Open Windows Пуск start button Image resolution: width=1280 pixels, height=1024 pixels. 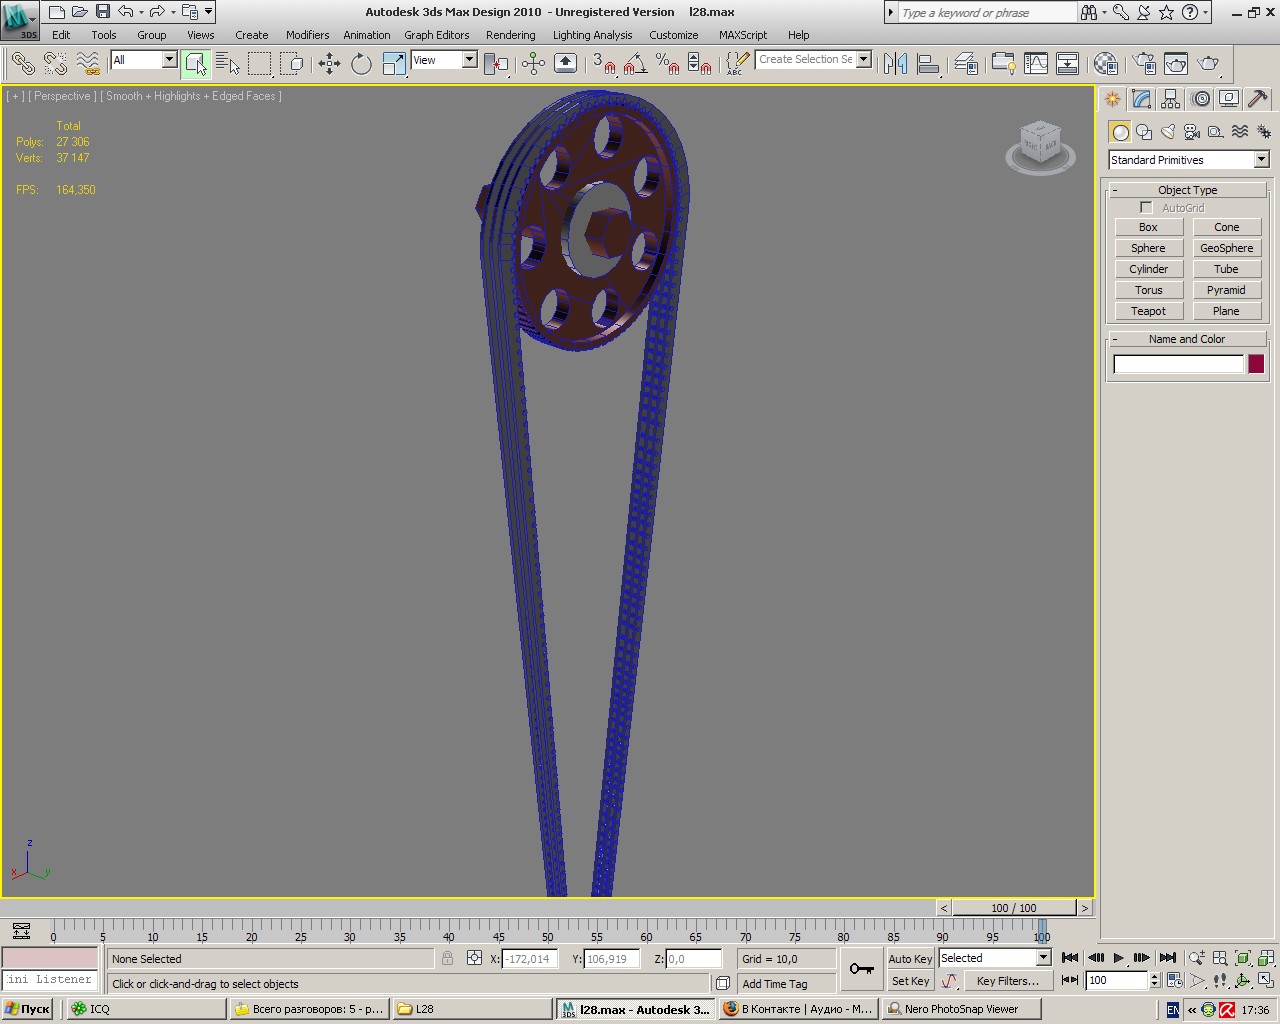coord(28,1009)
